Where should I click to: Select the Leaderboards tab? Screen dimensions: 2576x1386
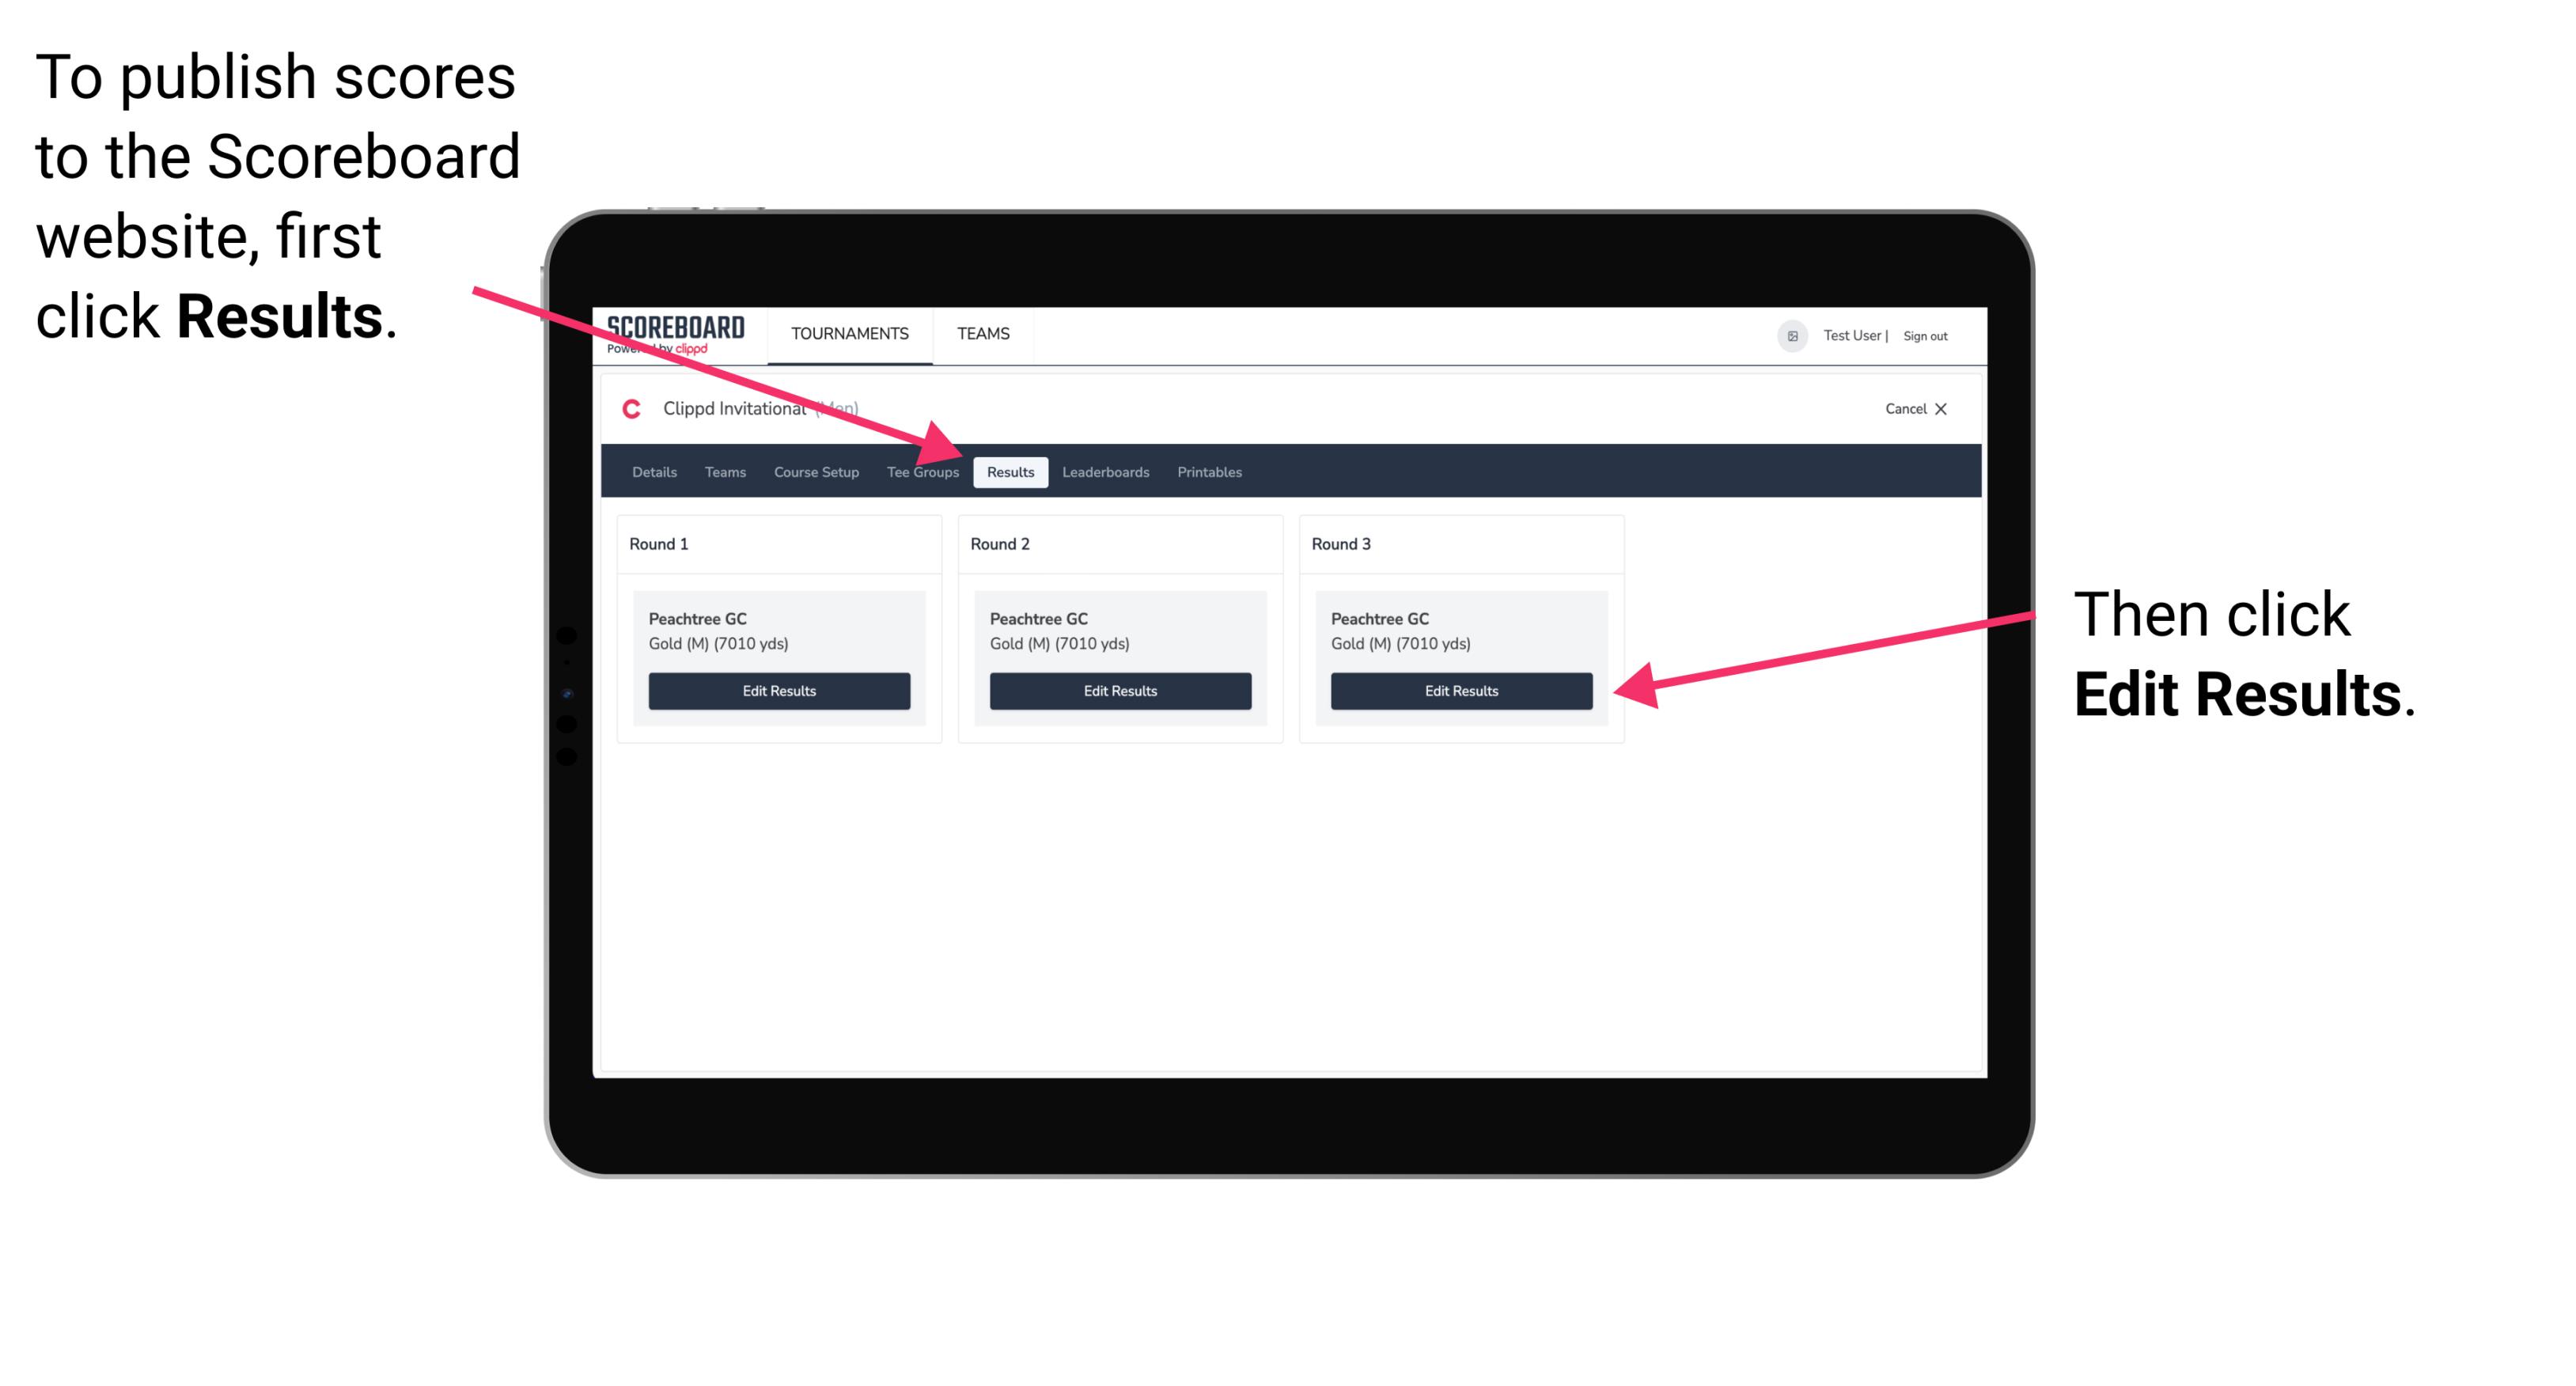coord(1106,471)
